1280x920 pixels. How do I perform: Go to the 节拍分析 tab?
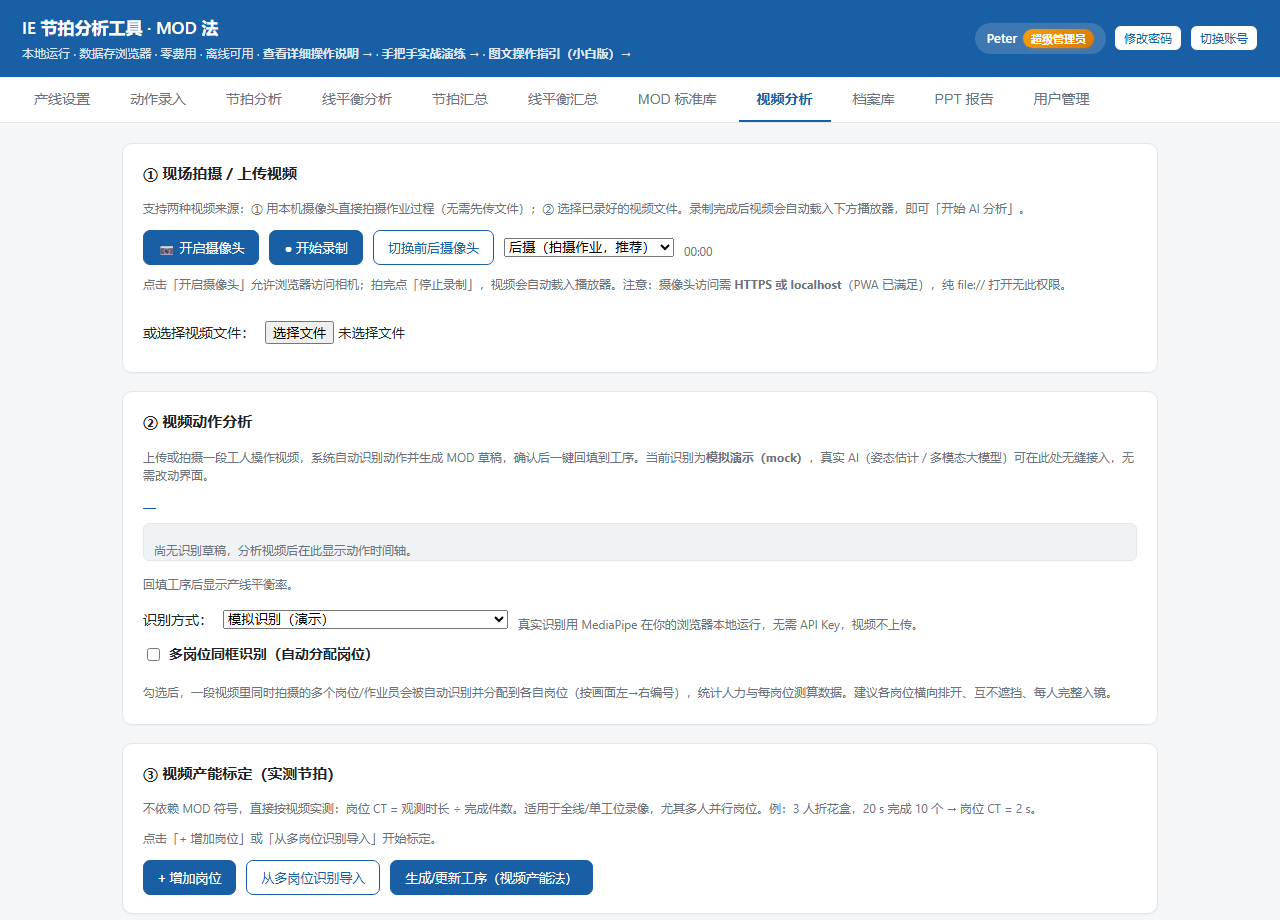(254, 99)
